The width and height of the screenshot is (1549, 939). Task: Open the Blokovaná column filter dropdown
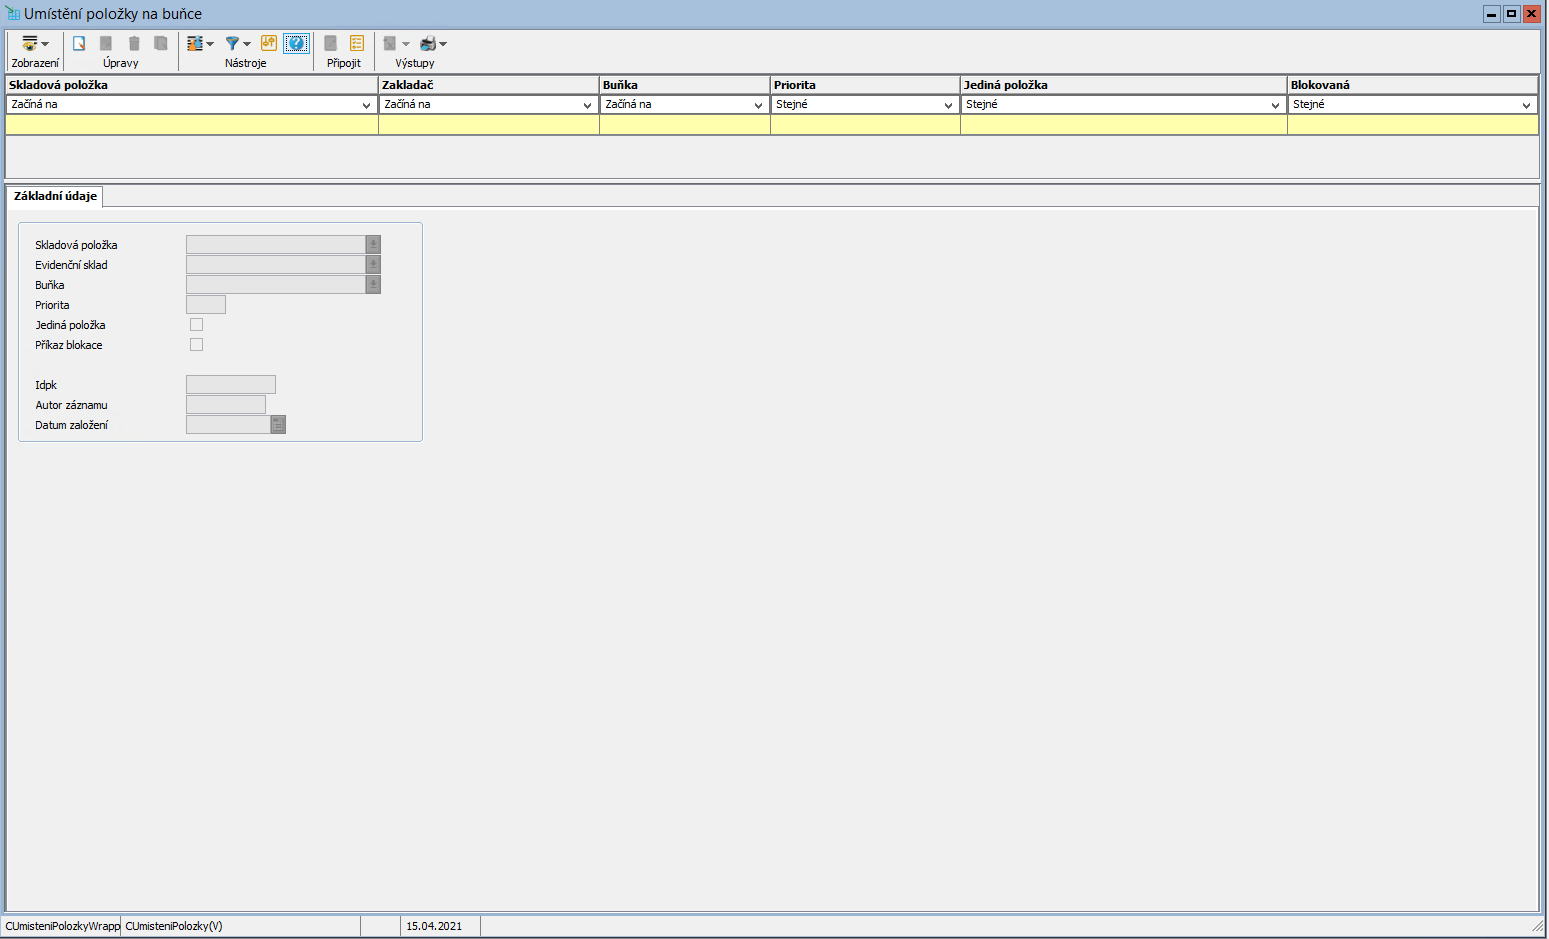[1526, 105]
